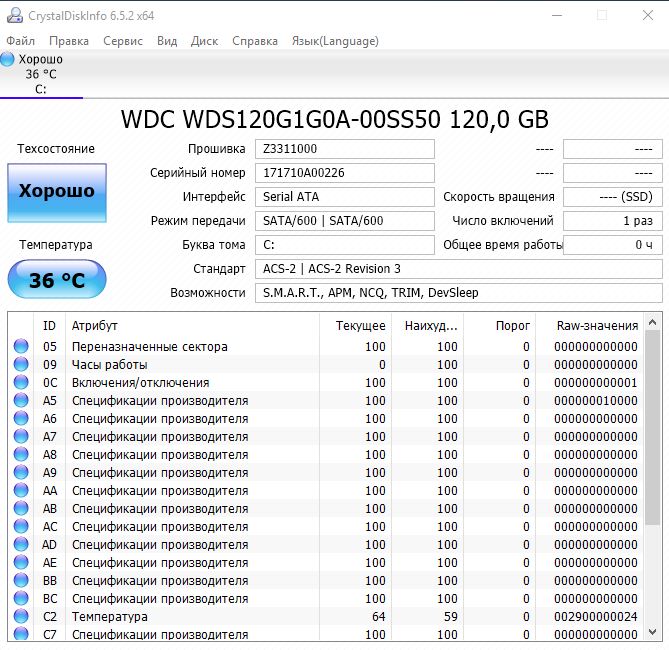
Task: Click raw value 000000000001 in row 0C
Action: [596, 382]
